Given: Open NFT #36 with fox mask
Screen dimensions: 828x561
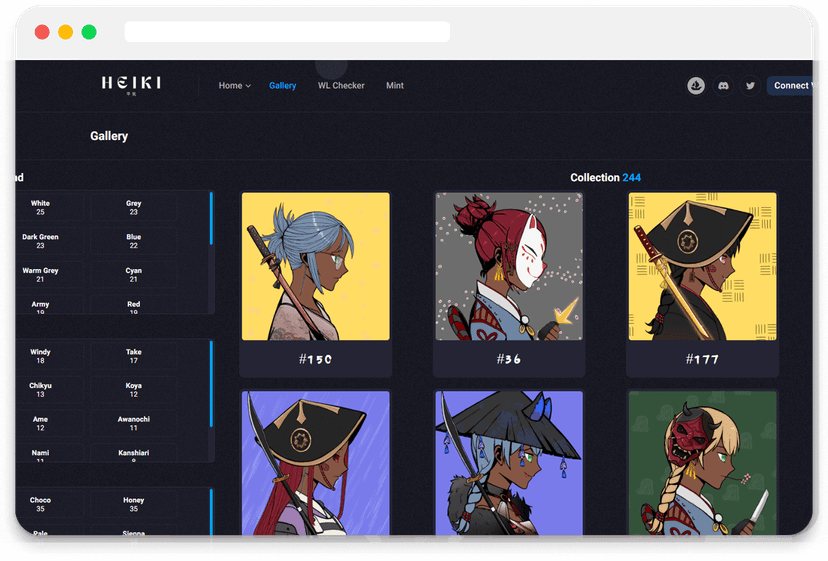Looking at the screenshot, I should 509,266.
